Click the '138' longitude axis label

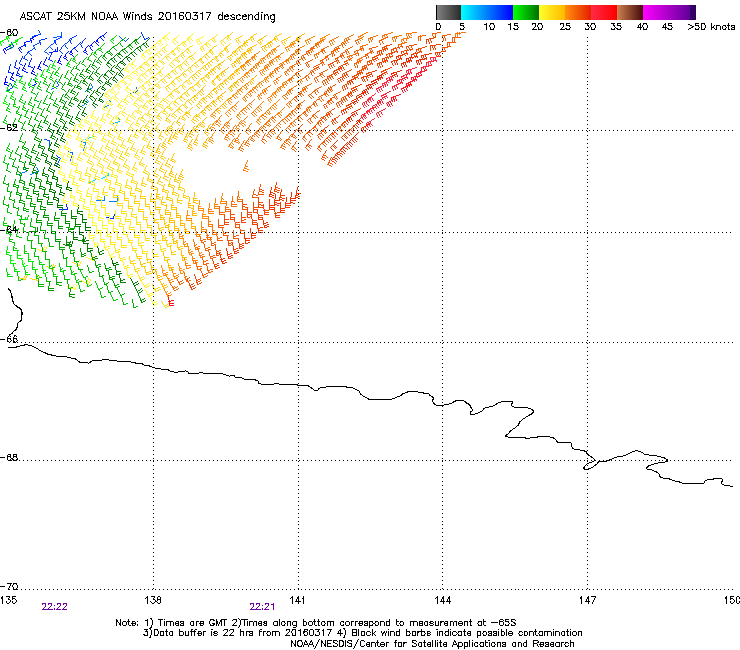point(153,600)
